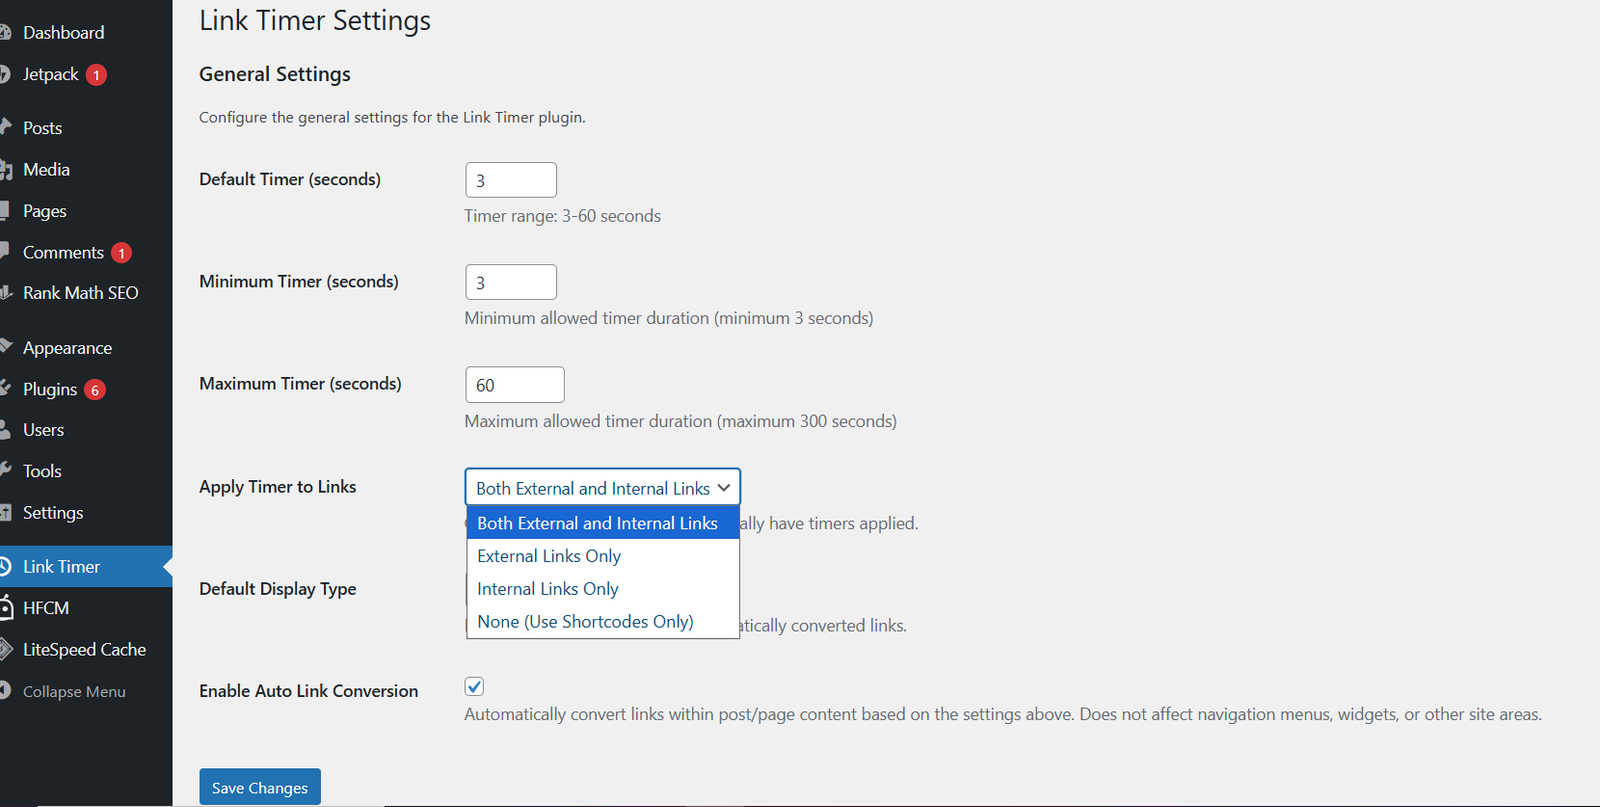Click the Default Timer seconds field
Viewport: 1600px width, 807px height.
pyautogui.click(x=510, y=180)
